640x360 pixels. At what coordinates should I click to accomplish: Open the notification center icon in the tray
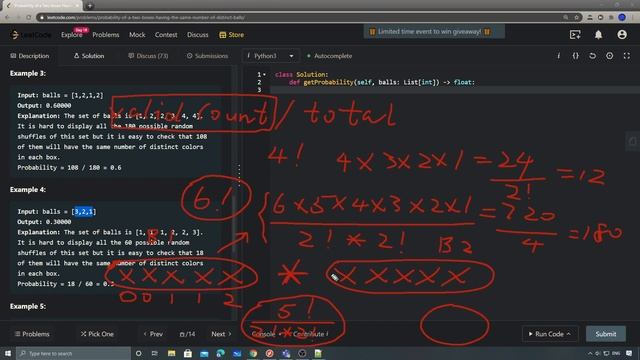pyautogui.click(x=629, y=353)
